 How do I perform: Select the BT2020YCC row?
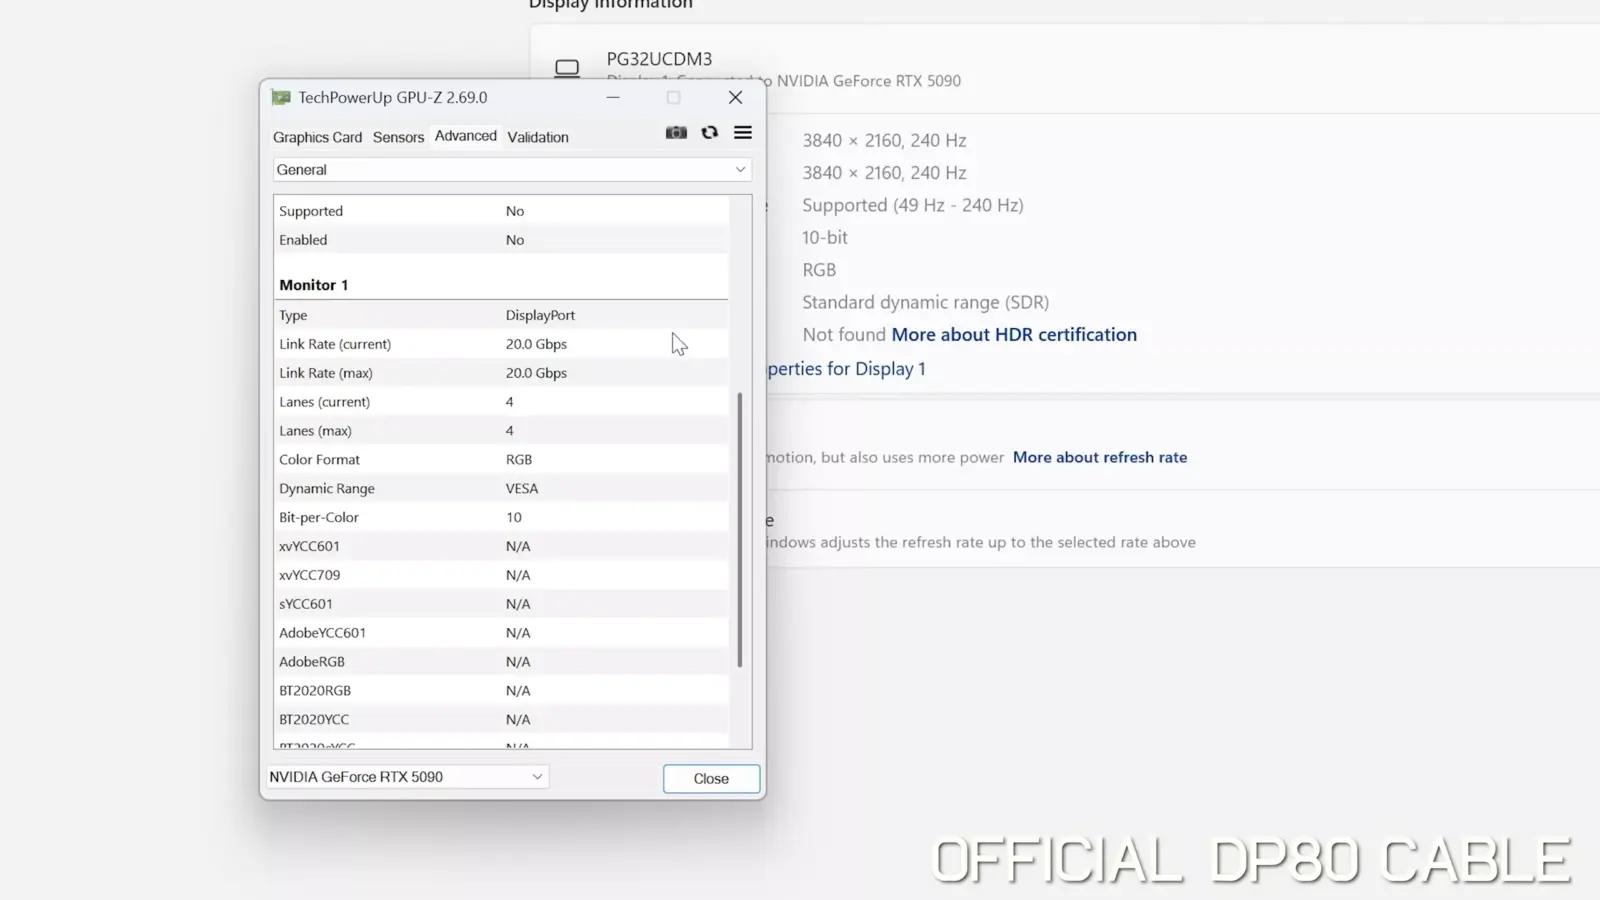pyautogui.click(x=501, y=721)
